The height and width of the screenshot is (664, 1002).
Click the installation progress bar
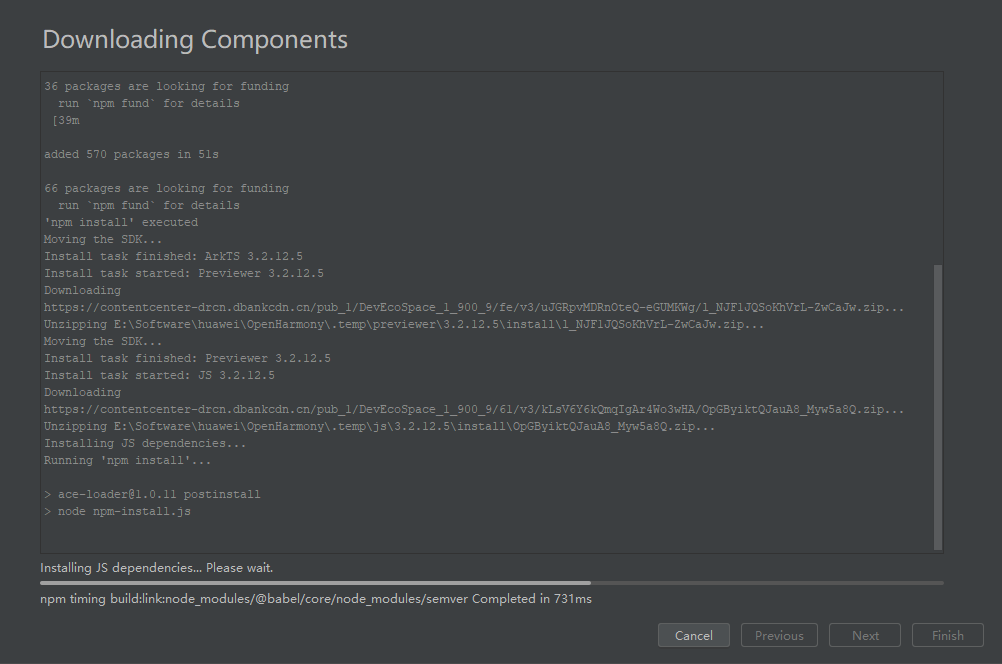click(491, 582)
